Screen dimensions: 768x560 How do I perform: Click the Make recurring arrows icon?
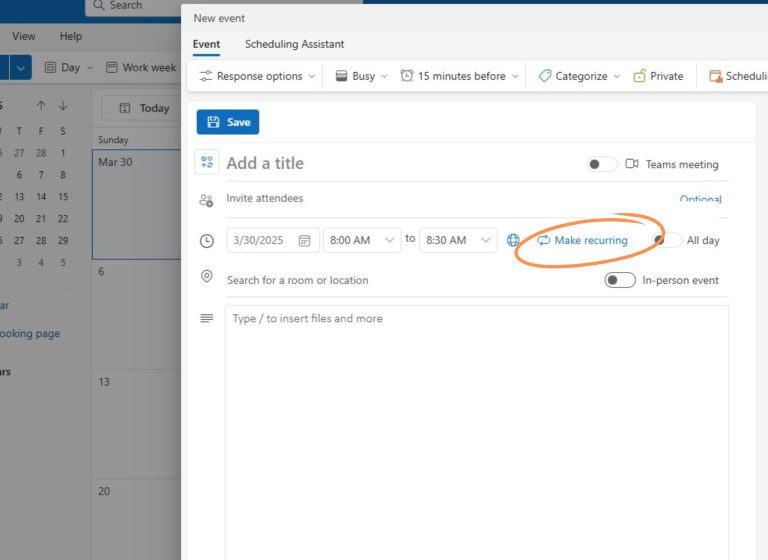click(x=543, y=240)
